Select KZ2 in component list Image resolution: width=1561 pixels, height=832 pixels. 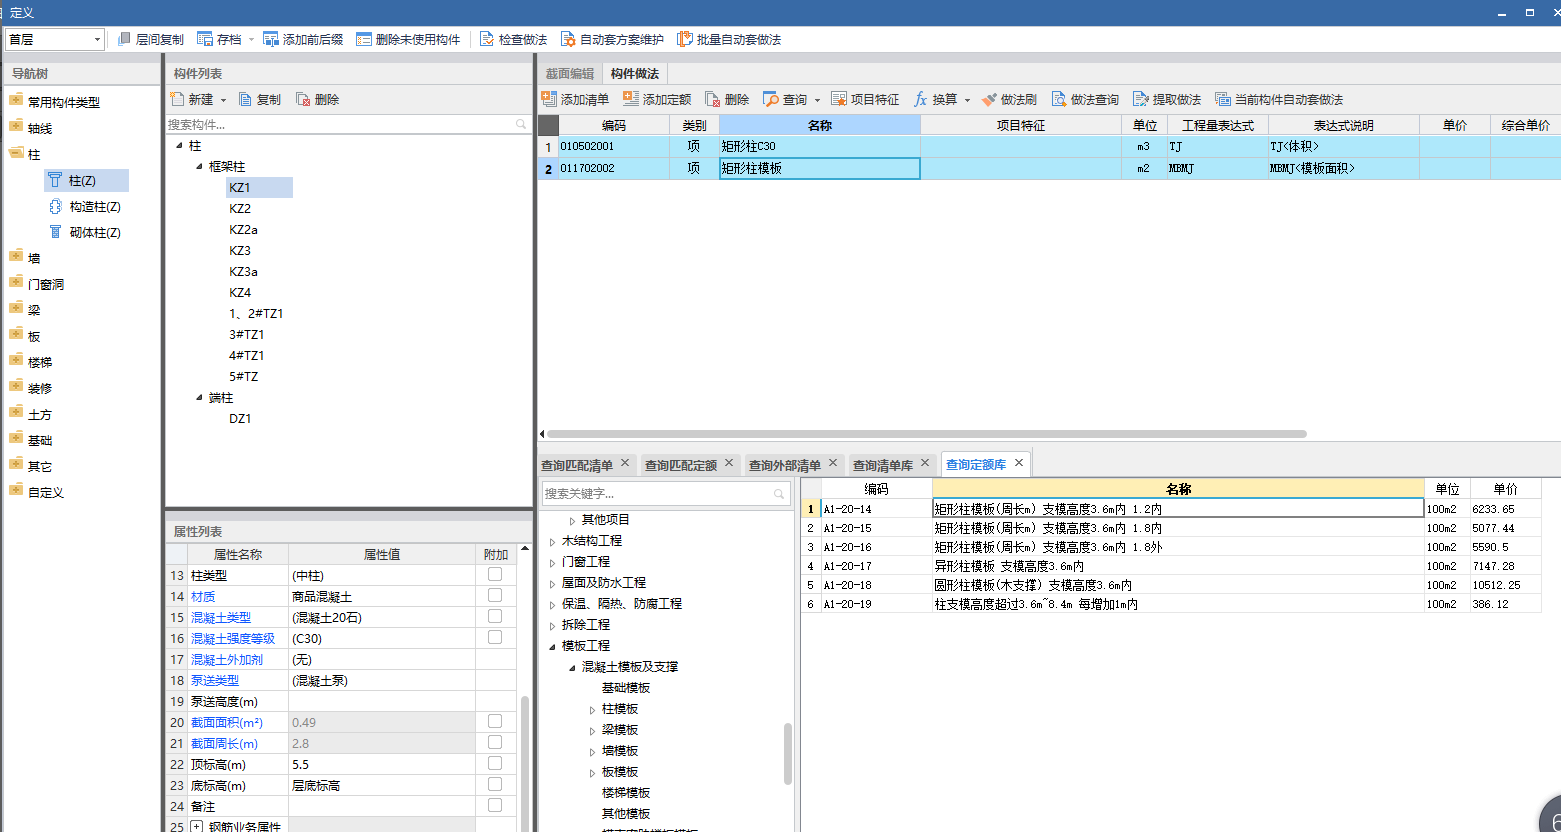point(240,209)
